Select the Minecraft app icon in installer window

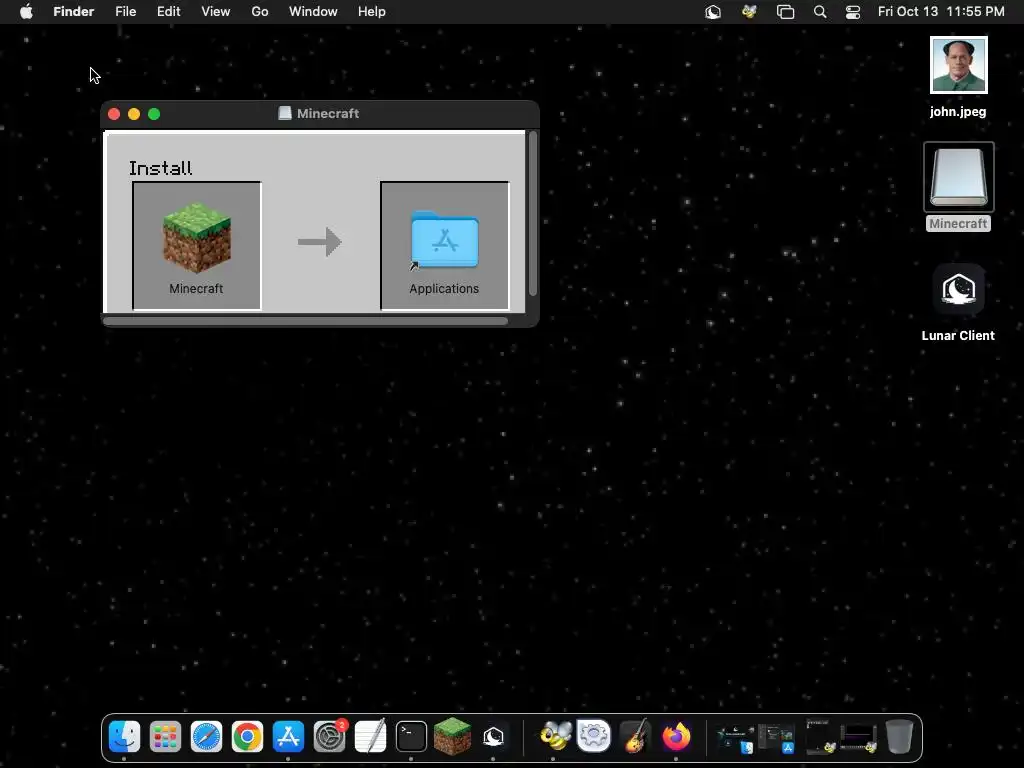197,238
